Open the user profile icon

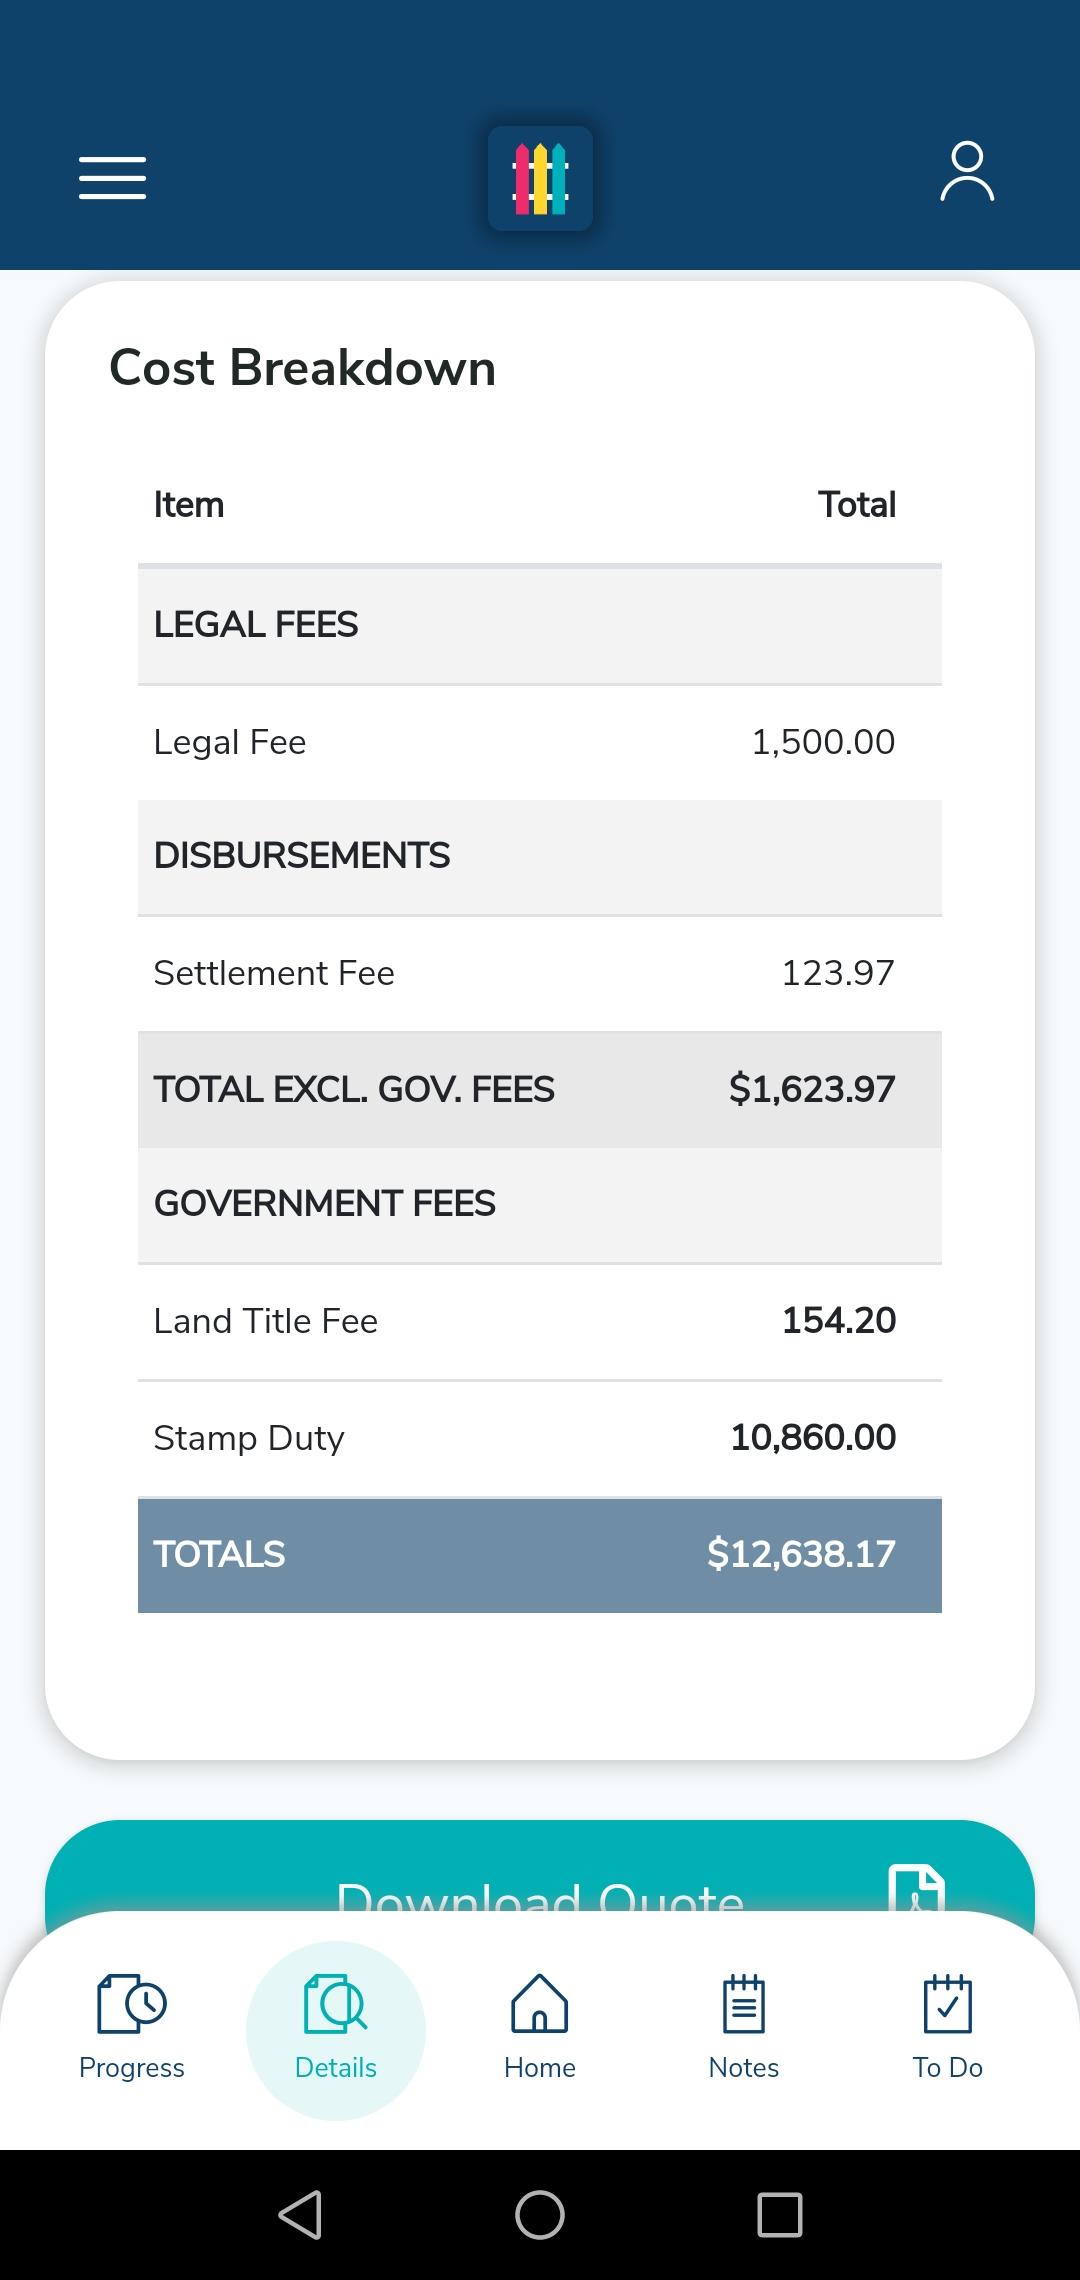[x=967, y=172]
